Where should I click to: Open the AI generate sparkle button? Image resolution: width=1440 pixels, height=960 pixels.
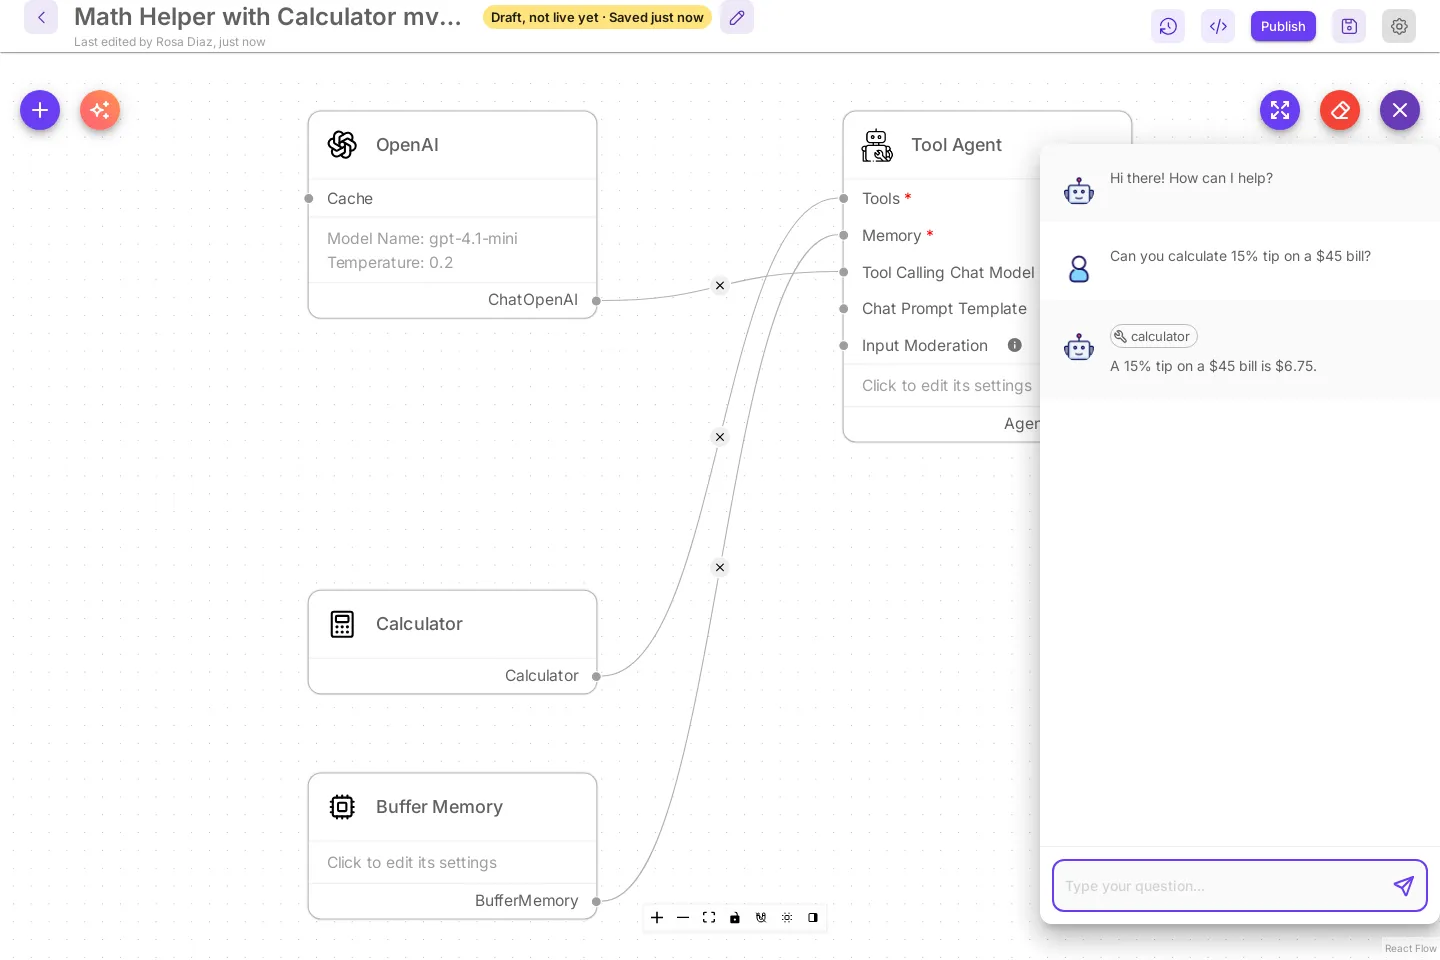coord(100,110)
